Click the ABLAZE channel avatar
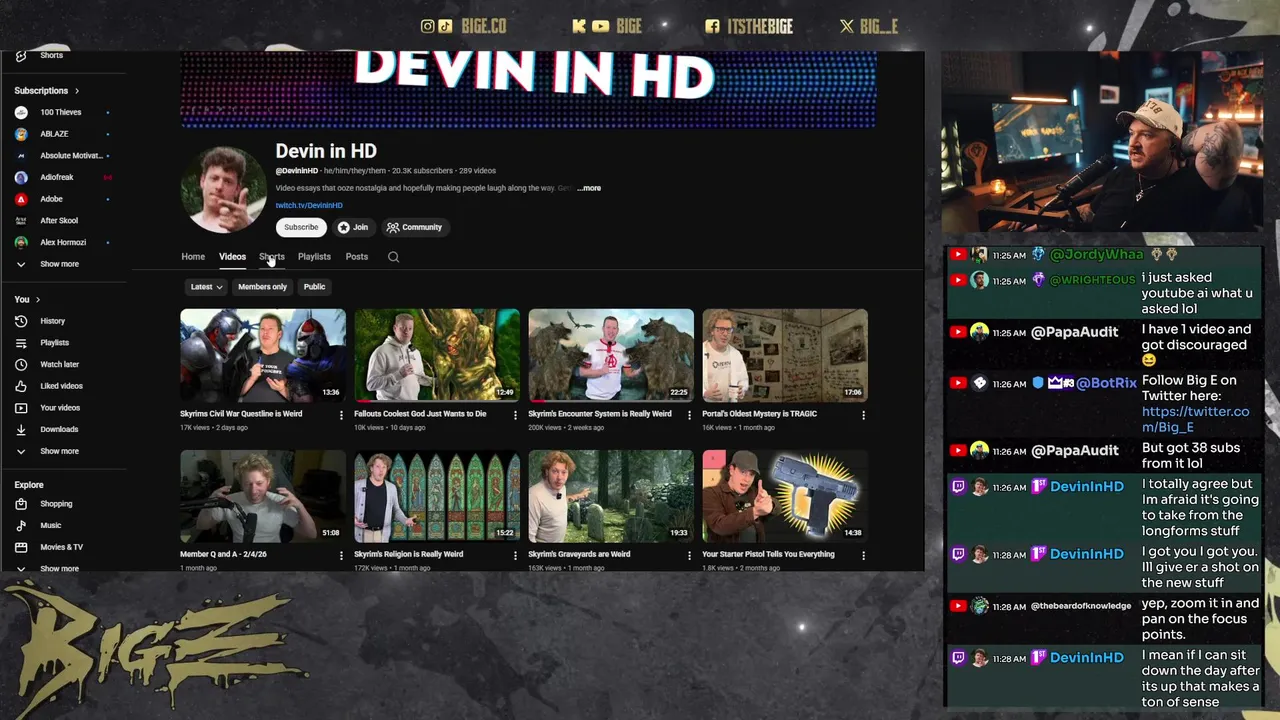The image size is (1280, 720). pos(21,134)
